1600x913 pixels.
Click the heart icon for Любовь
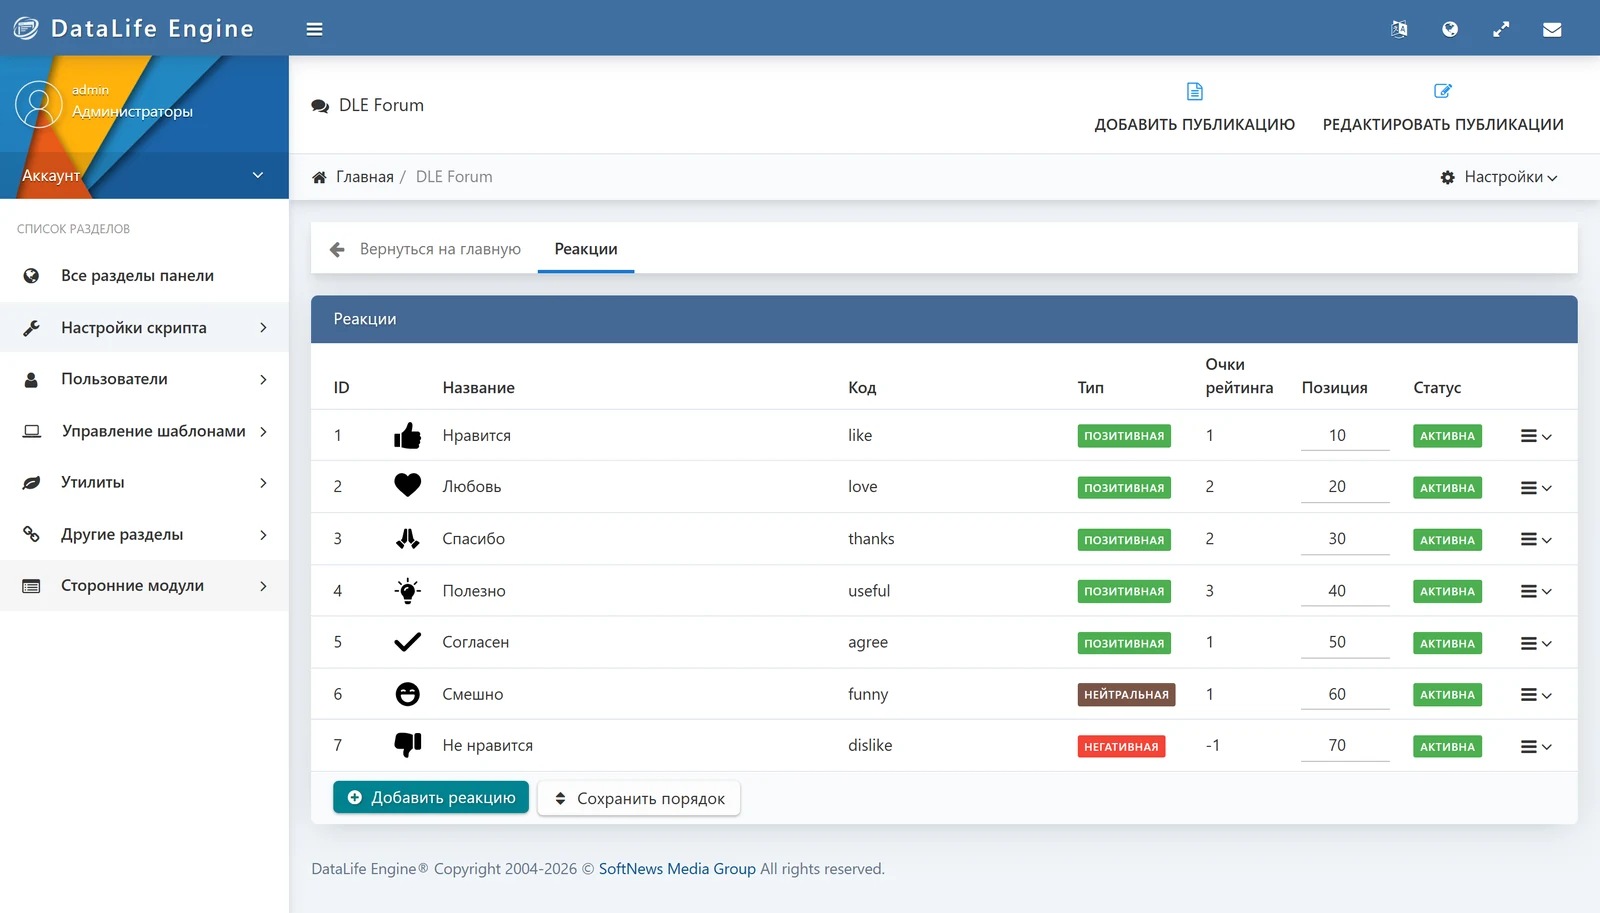(x=407, y=486)
